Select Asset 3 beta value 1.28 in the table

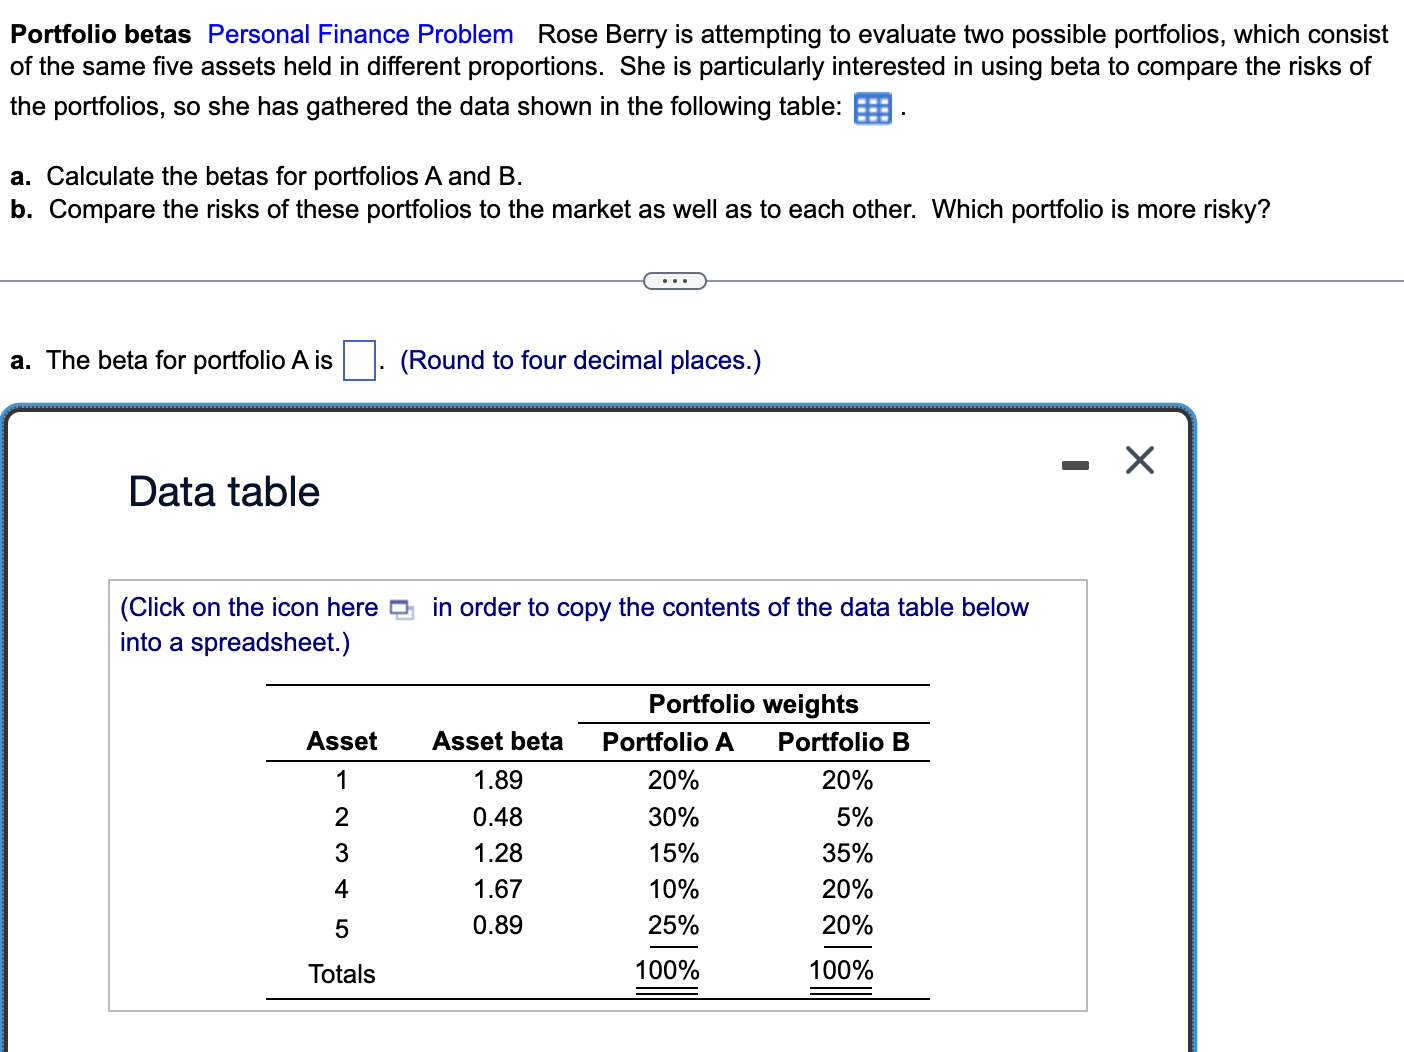click(x=497, y=853)
